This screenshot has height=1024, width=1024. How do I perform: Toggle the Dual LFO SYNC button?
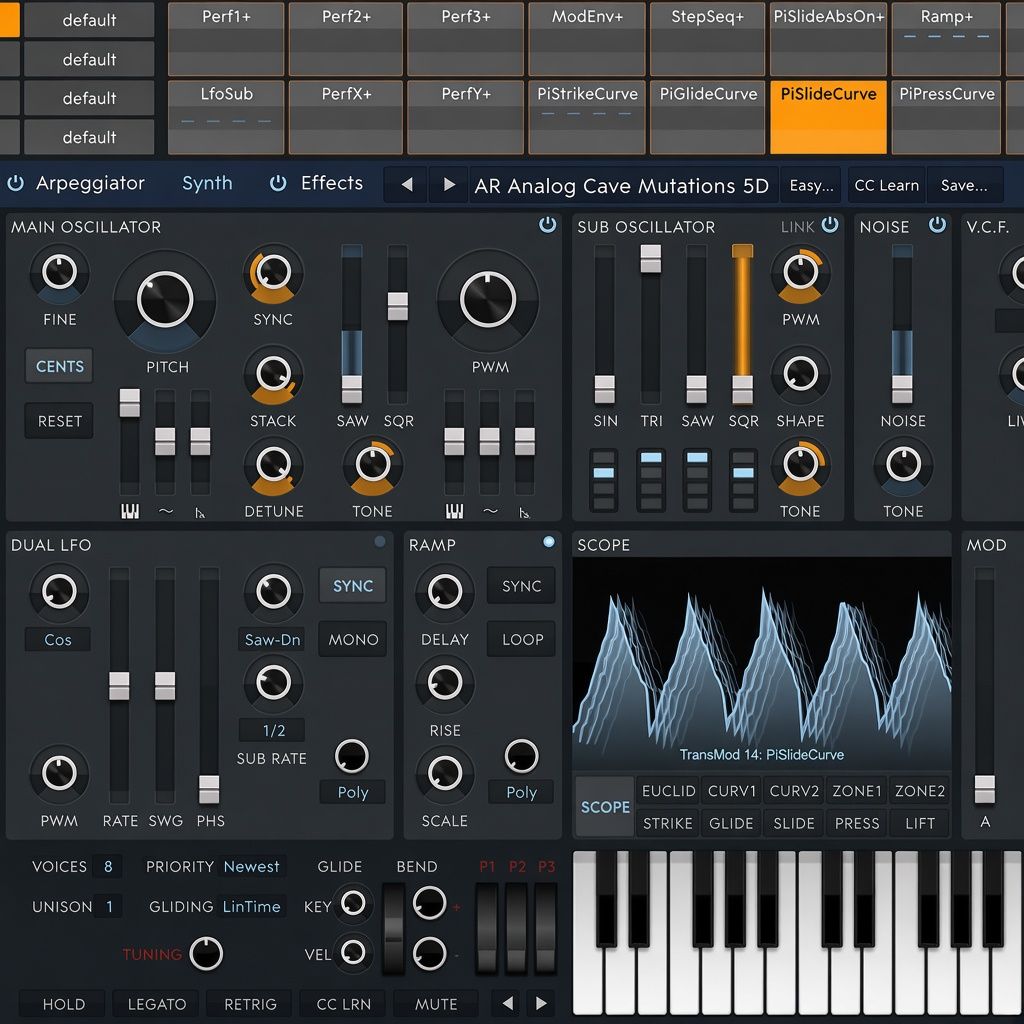click(353, 586)
